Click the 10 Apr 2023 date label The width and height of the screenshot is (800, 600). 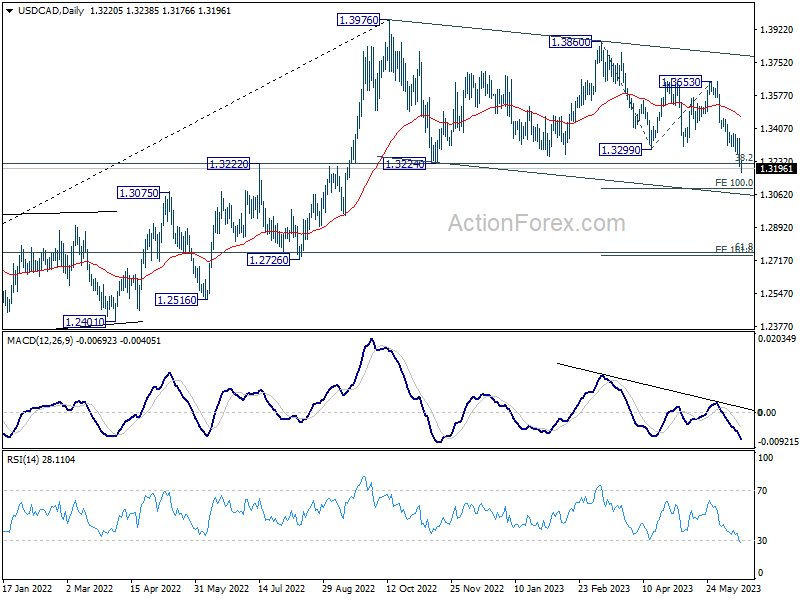pos(668,588)
